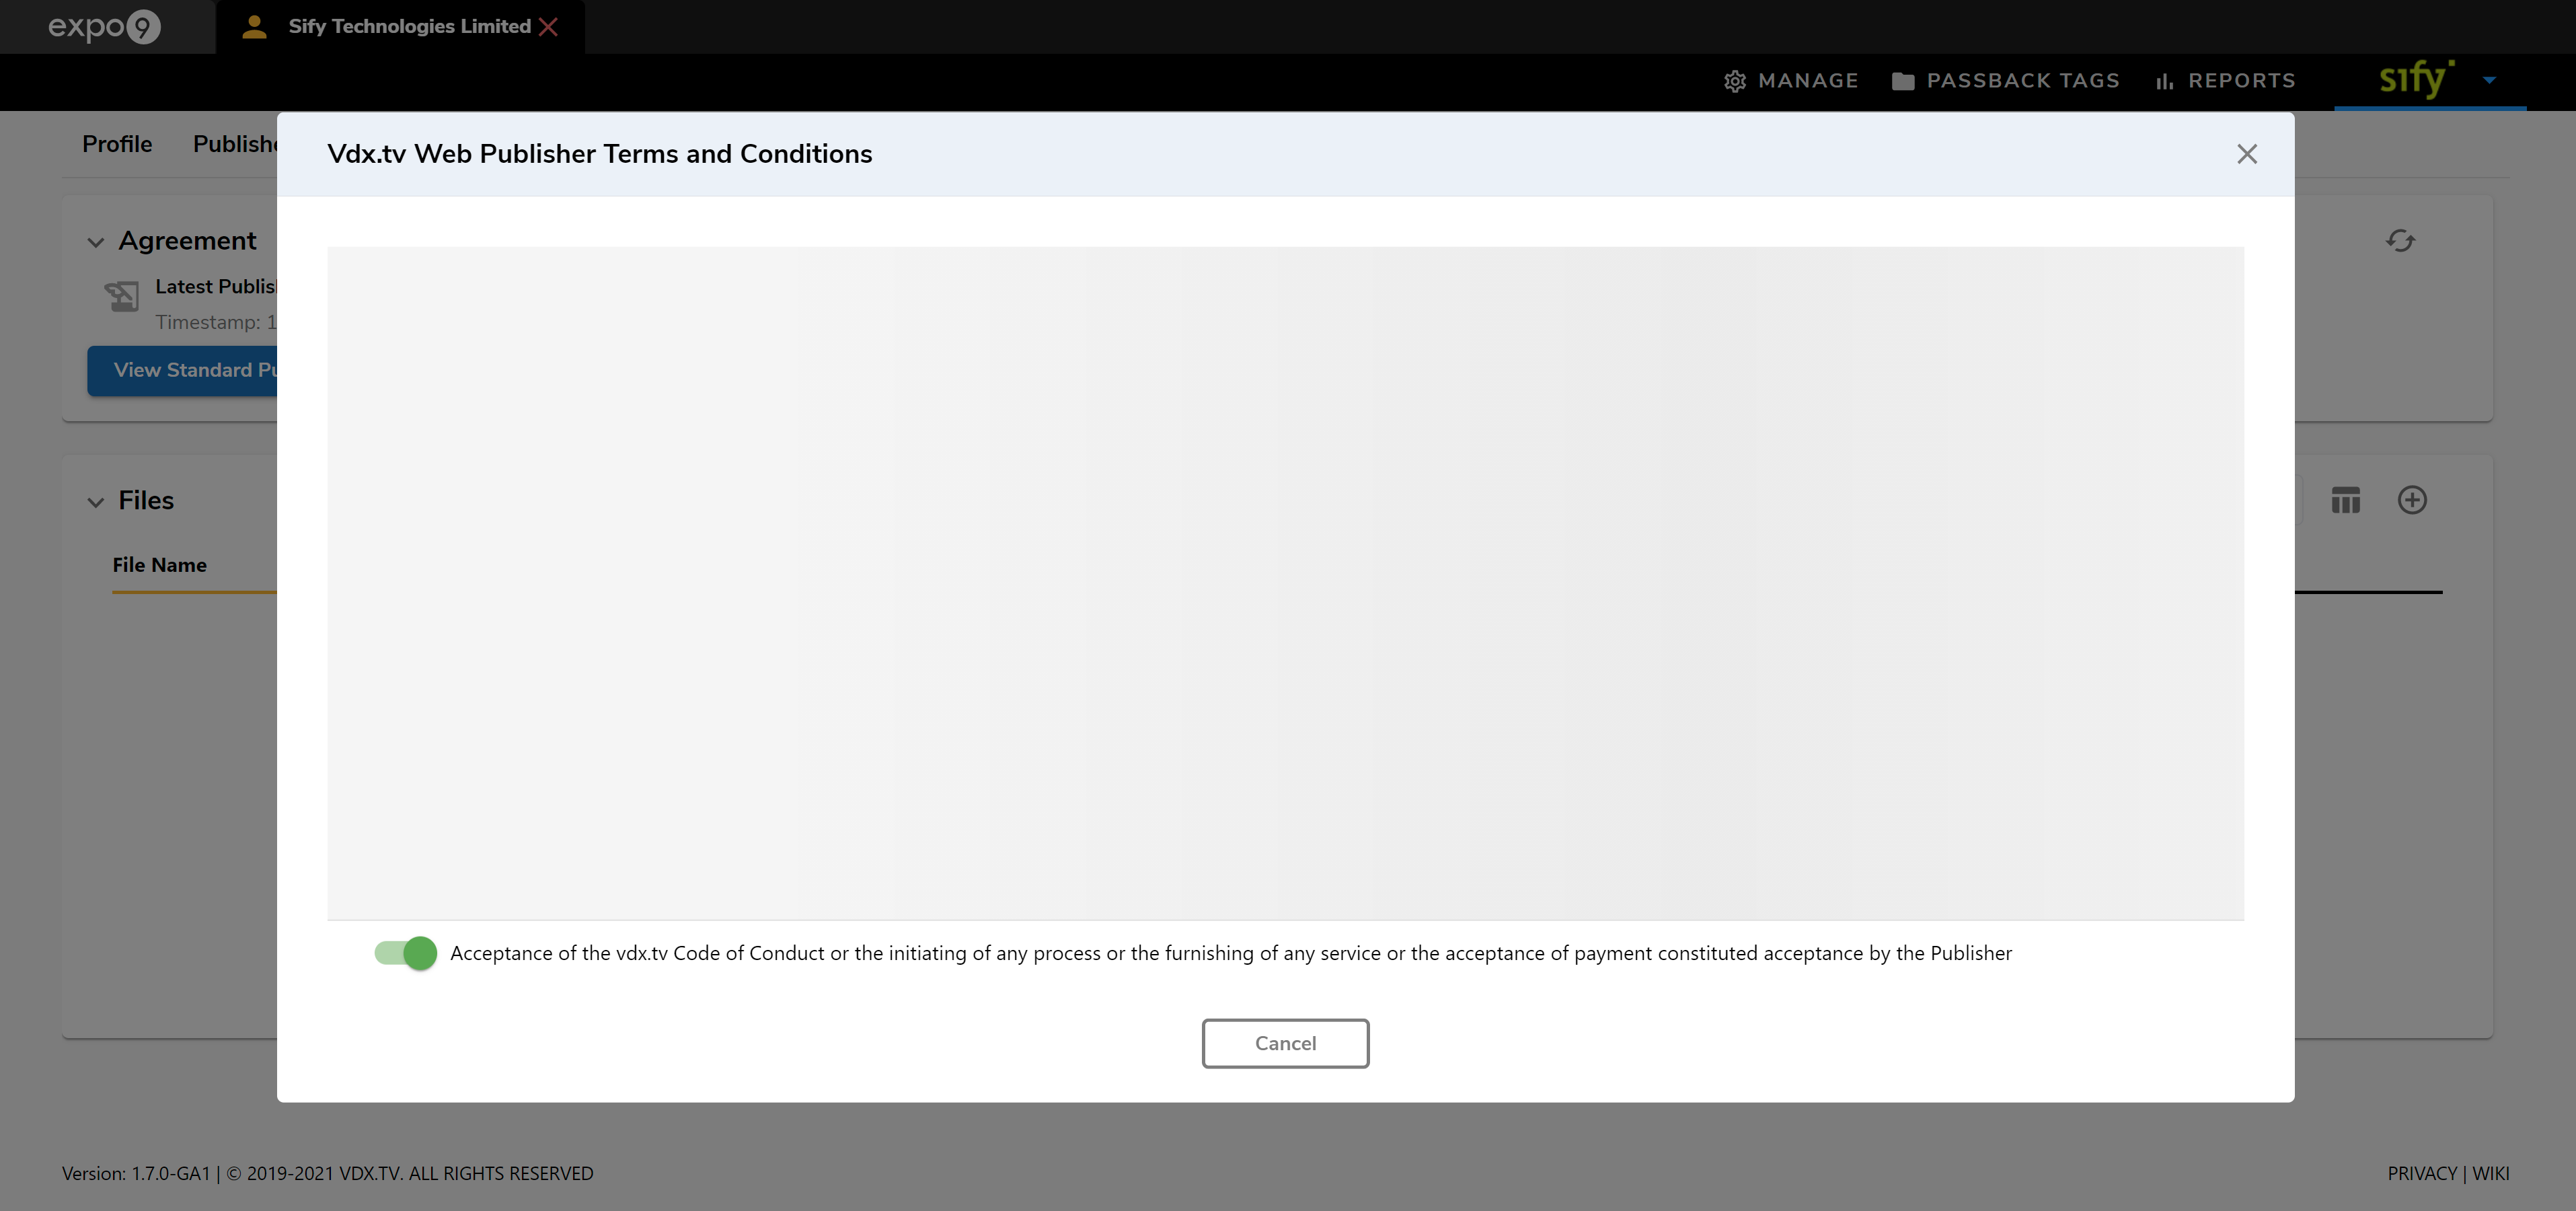Toggle the Code of Conduct acceptance switch
The image size is (2576, 1211).
406,953
